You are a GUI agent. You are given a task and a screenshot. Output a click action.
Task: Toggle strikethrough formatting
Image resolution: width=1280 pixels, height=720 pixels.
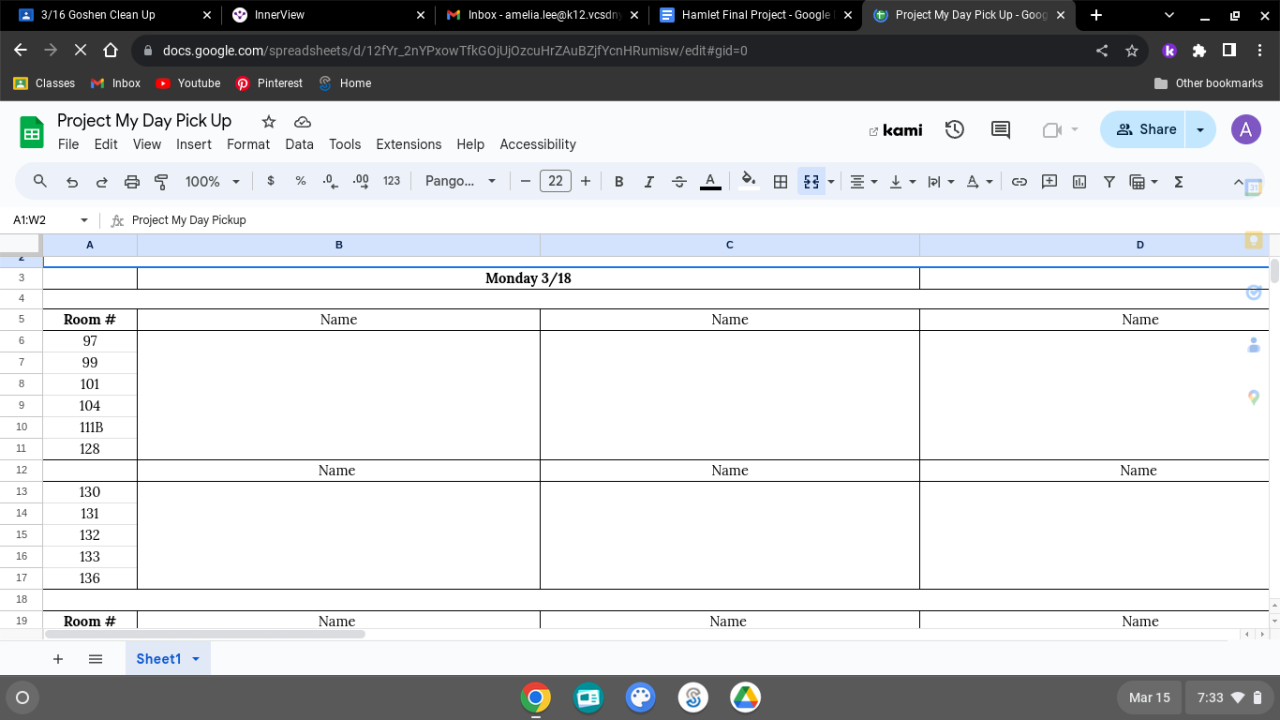[679, 182]
